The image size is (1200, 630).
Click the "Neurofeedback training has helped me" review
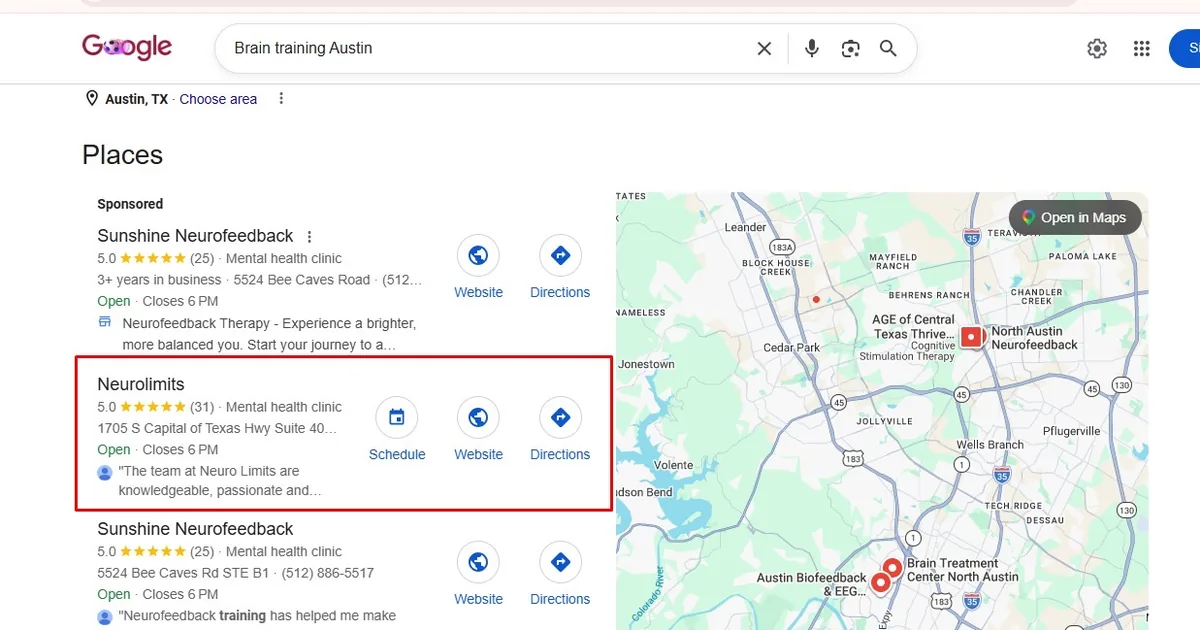[257, 616]
